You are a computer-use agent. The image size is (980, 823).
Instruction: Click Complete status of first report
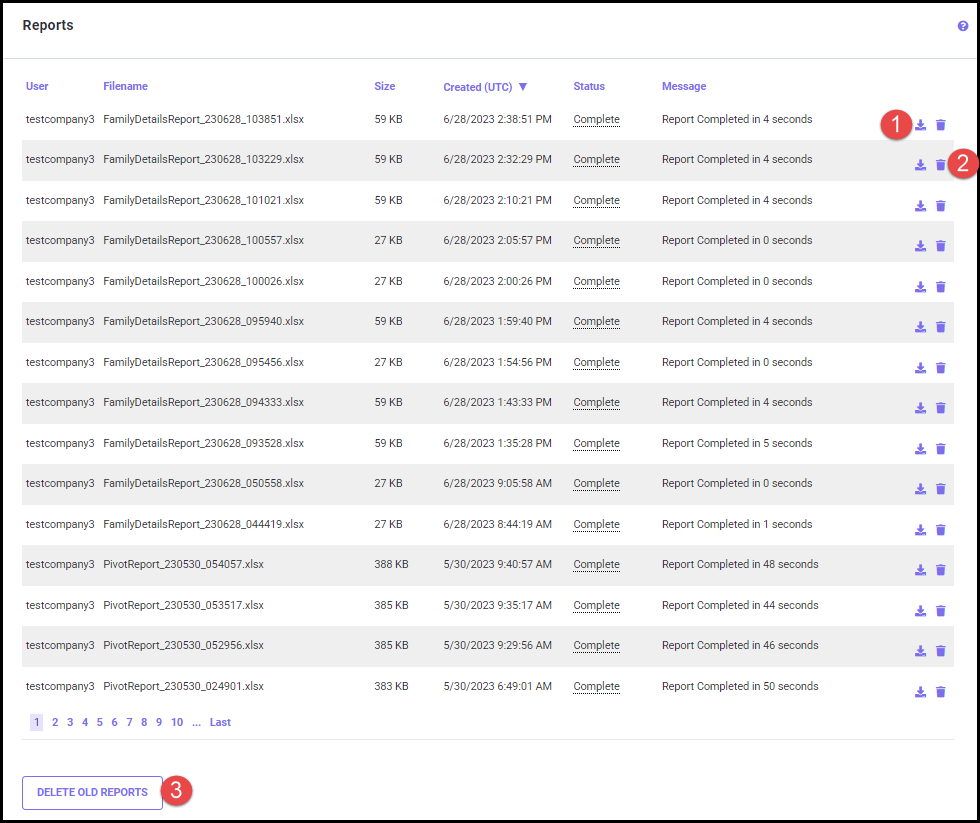(596, 120)
